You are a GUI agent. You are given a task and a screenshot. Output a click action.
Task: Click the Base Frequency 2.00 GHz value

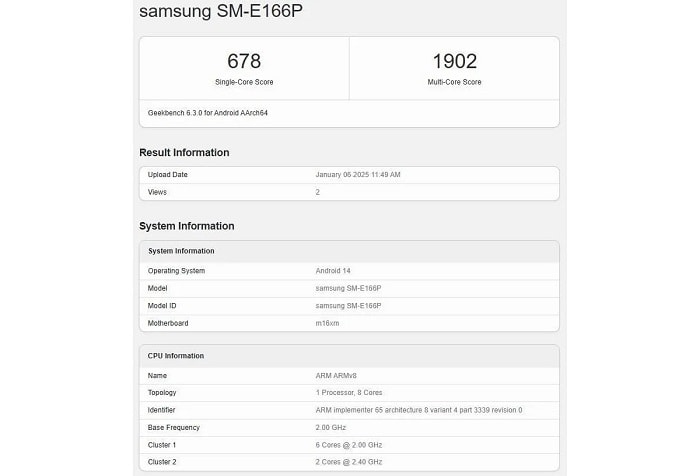click(x=332, y=428)
